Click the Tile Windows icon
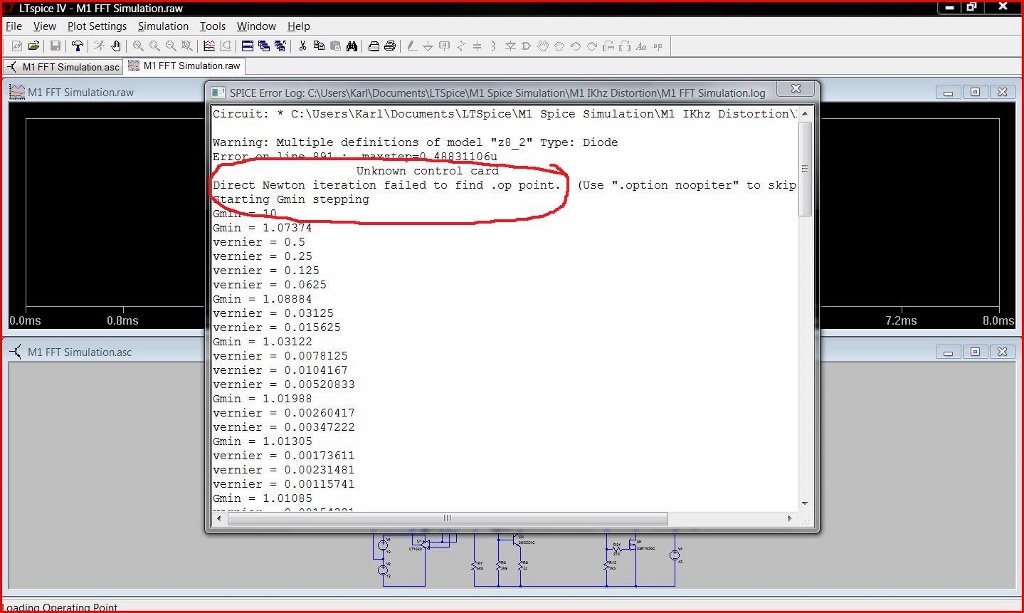Screen dimensions: 1024x613 click(248, 46)
